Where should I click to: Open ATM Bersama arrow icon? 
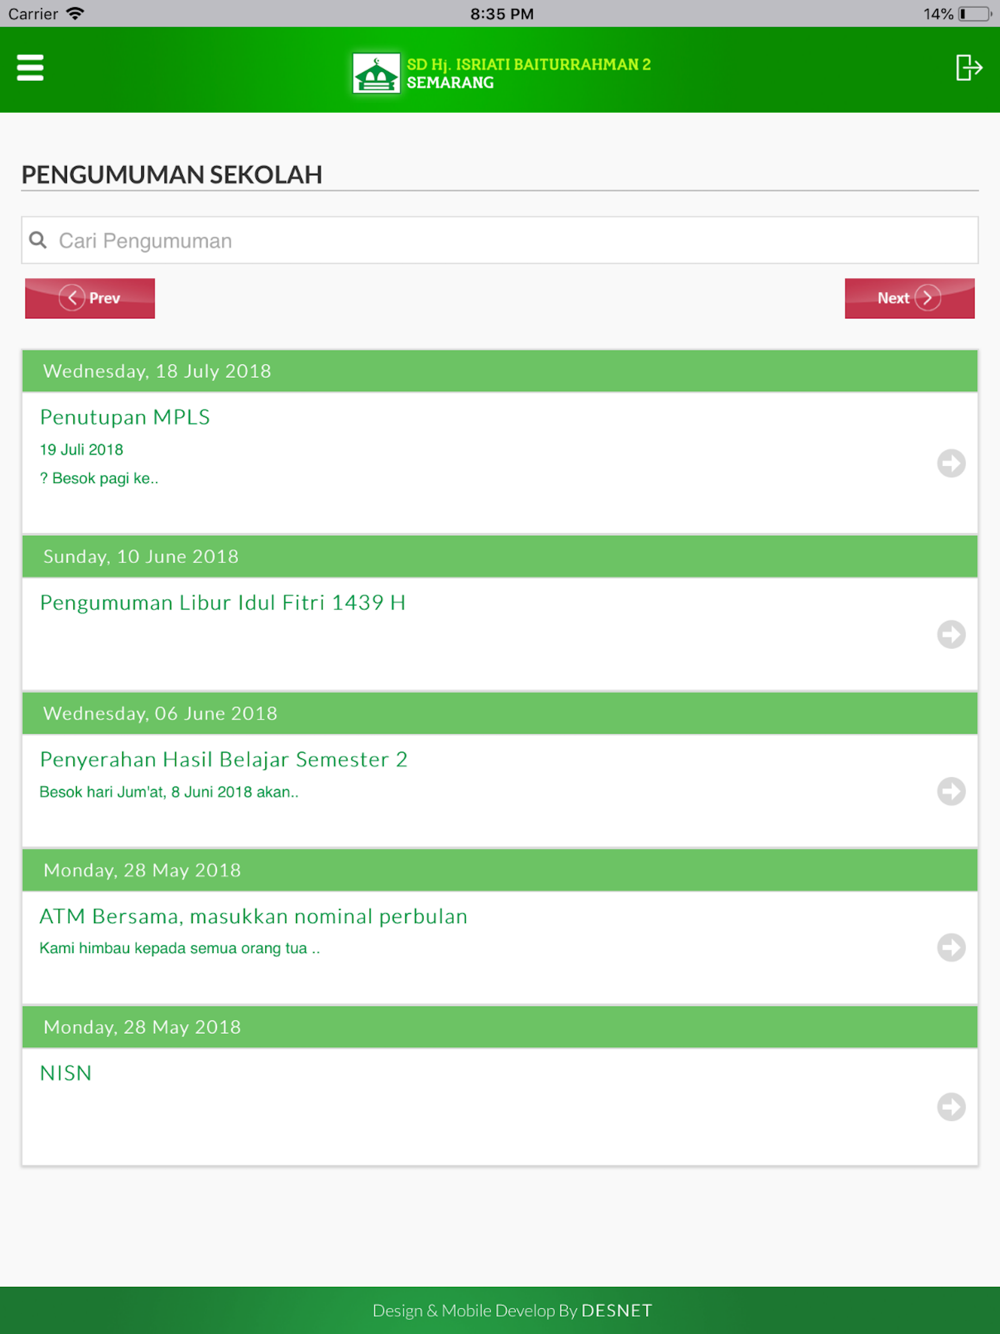pyautogui.click(x=951, y=947)
